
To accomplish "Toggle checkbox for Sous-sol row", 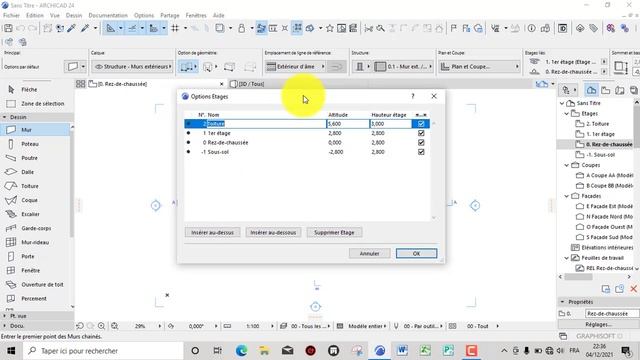I will point(421,152).
